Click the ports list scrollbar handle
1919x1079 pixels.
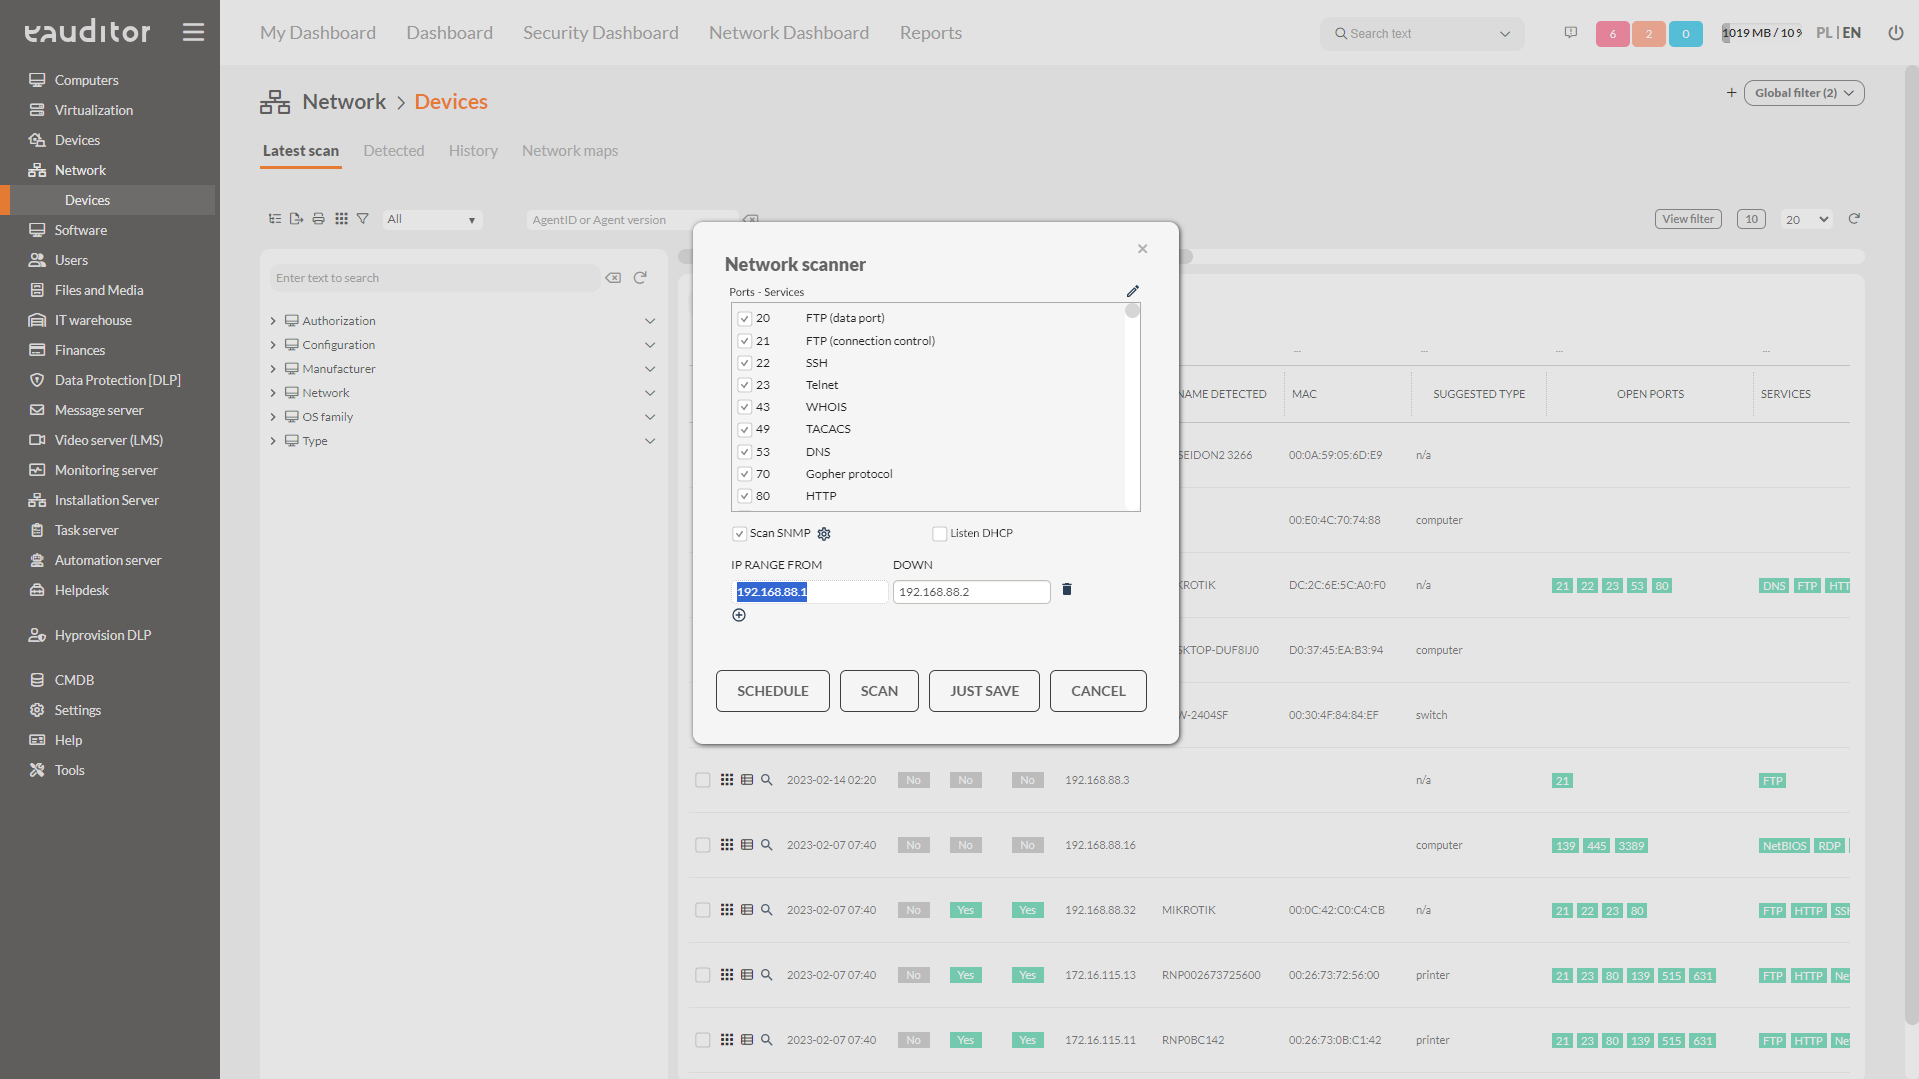[1132, 311]
